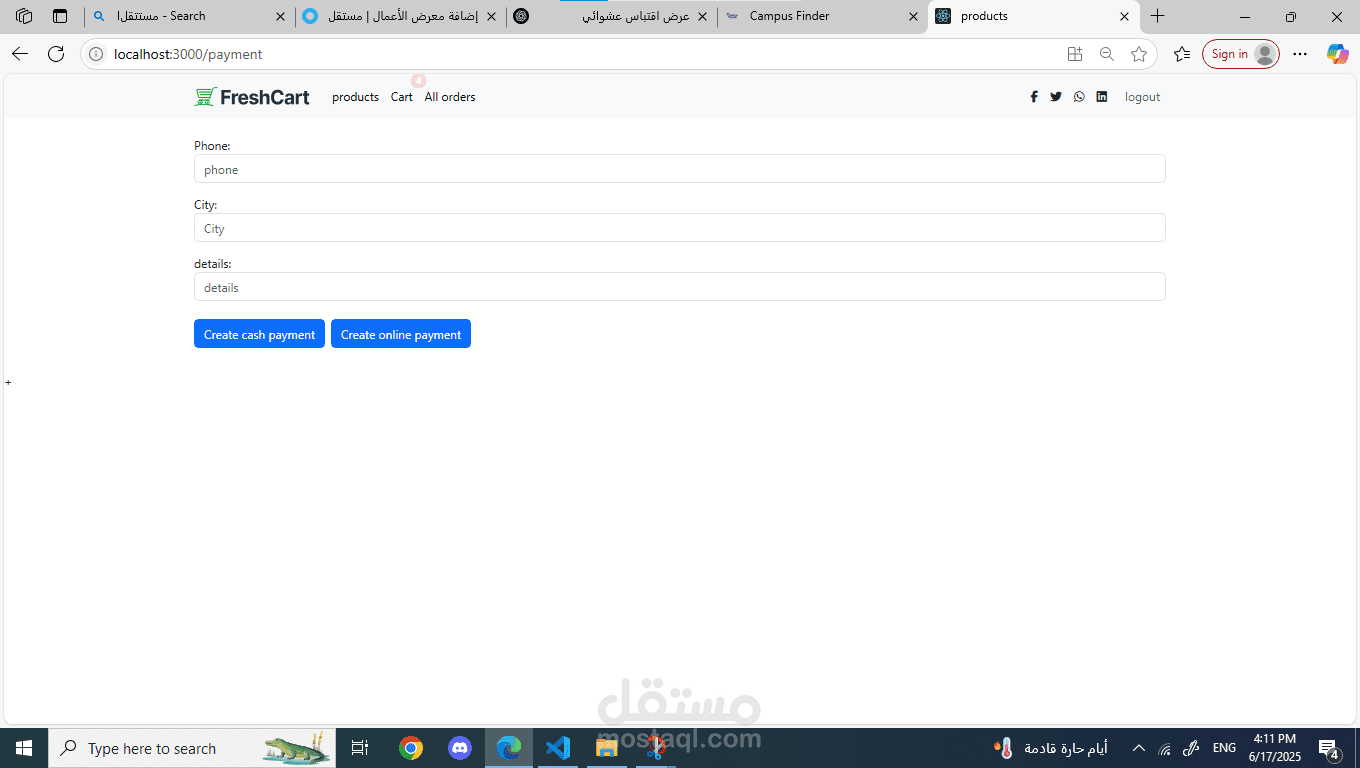Launch Chrome from the taskbar
The width and height of the screenshot is (1360, 768).
coord(410,748)
